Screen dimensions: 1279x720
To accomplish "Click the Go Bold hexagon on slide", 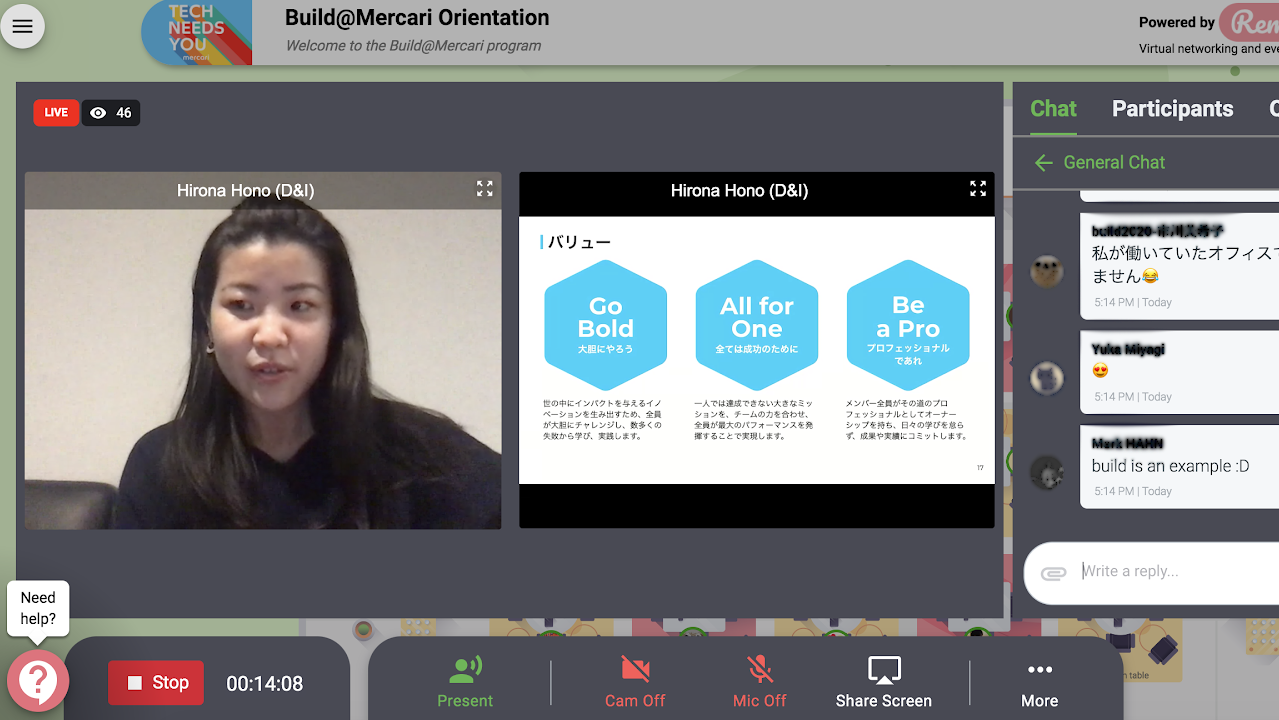I will pos(606,326).
